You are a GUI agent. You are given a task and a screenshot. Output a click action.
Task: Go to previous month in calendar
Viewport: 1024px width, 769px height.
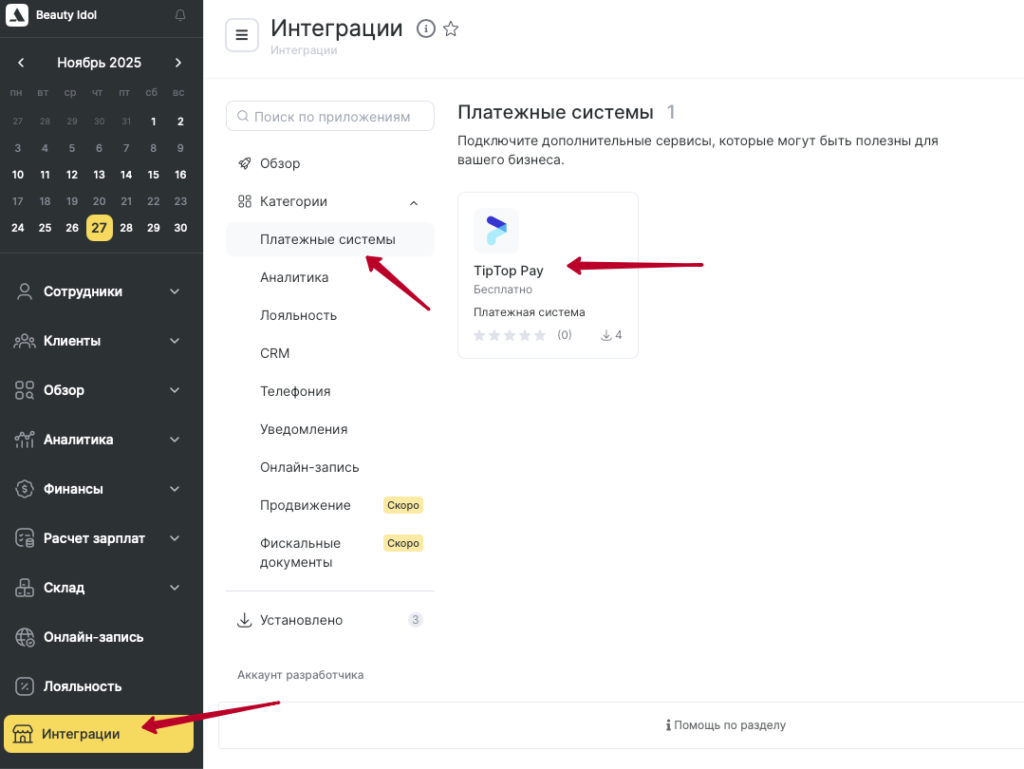tap(21, 63)
